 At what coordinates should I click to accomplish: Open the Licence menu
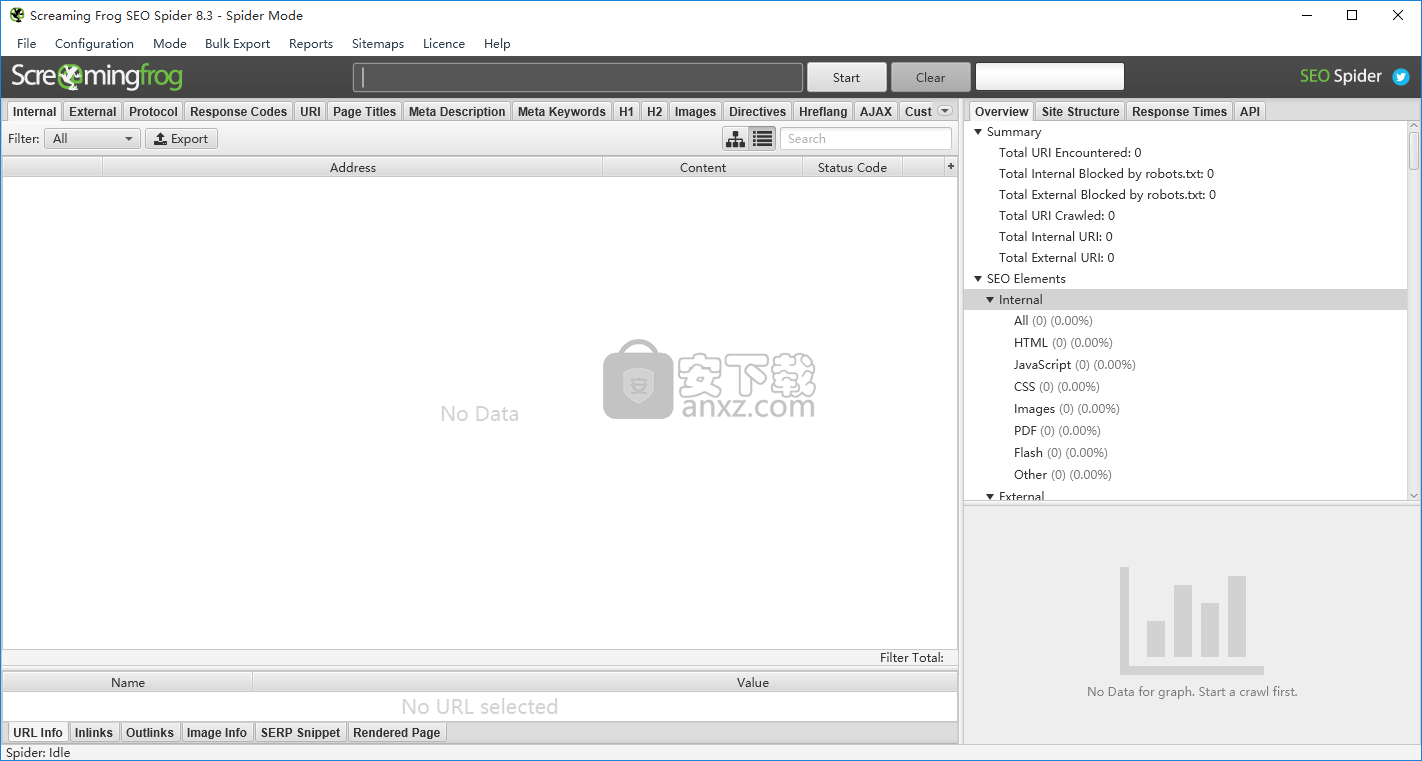(444, 44)
